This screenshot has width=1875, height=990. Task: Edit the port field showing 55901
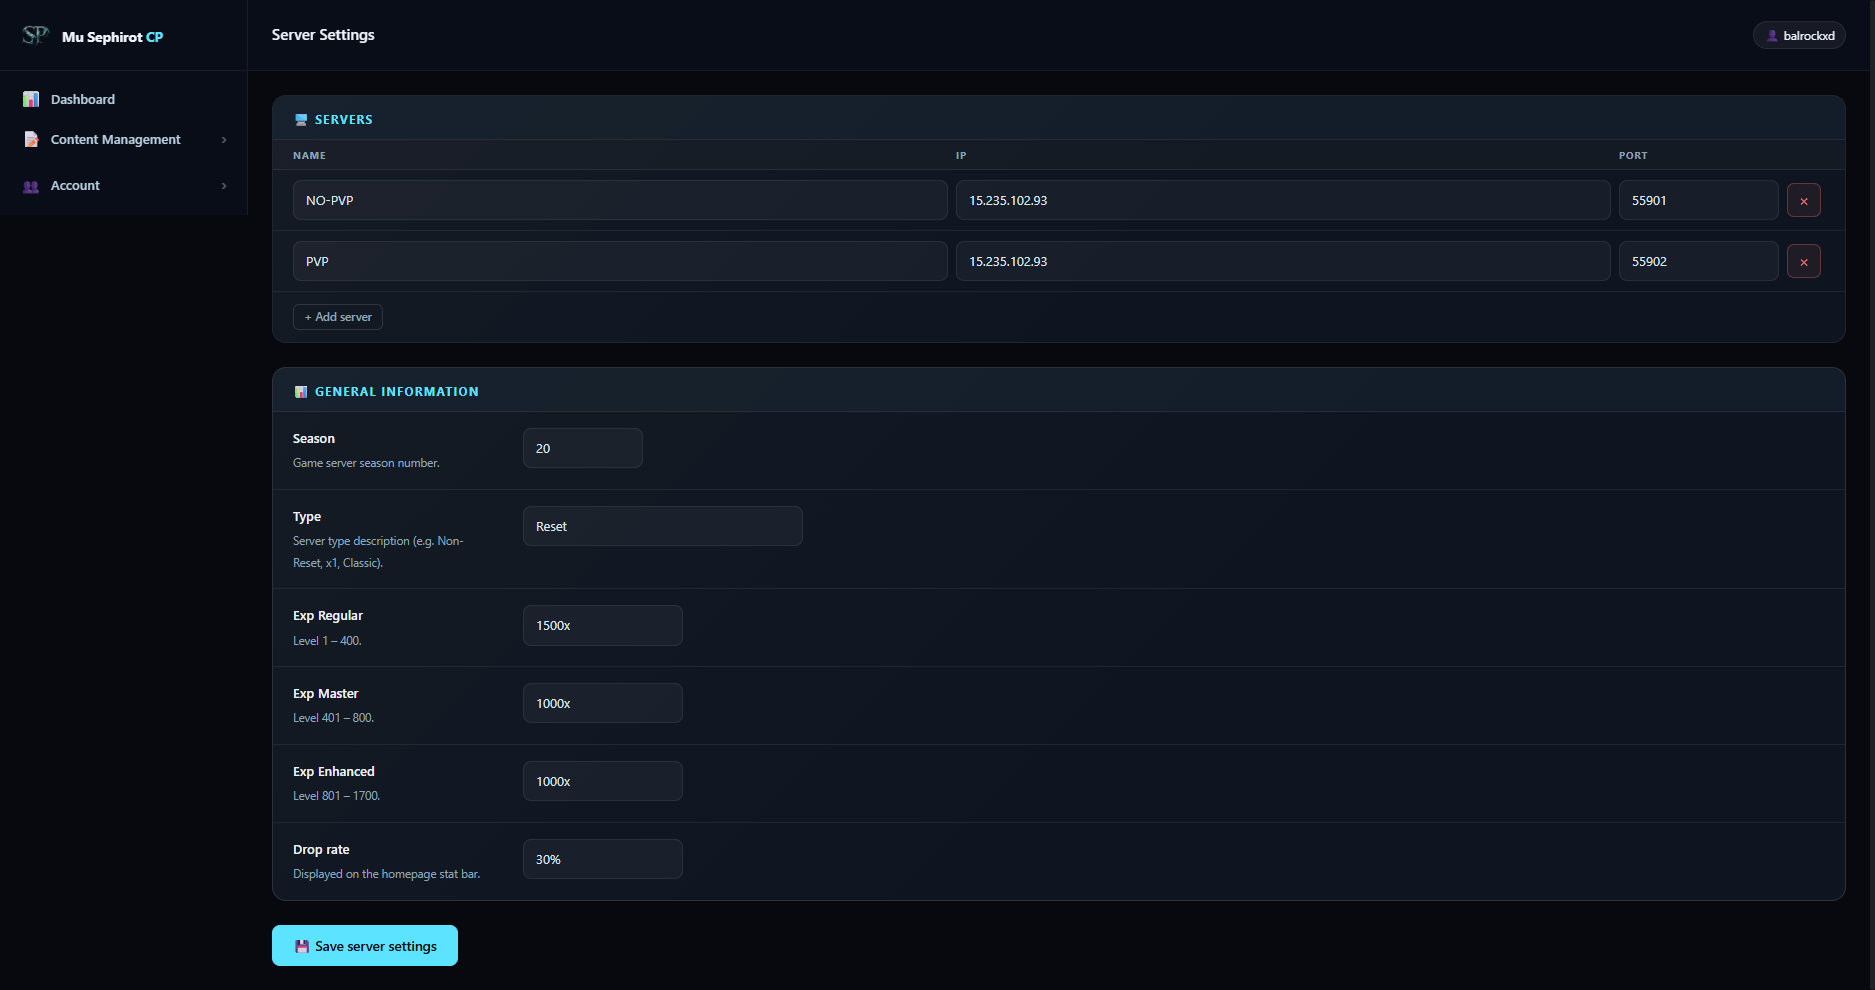(1698, 200)
